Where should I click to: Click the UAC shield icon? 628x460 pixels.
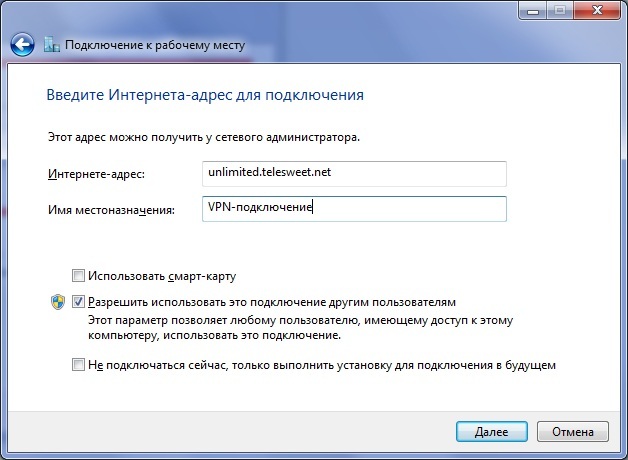(x=58, y=300)
